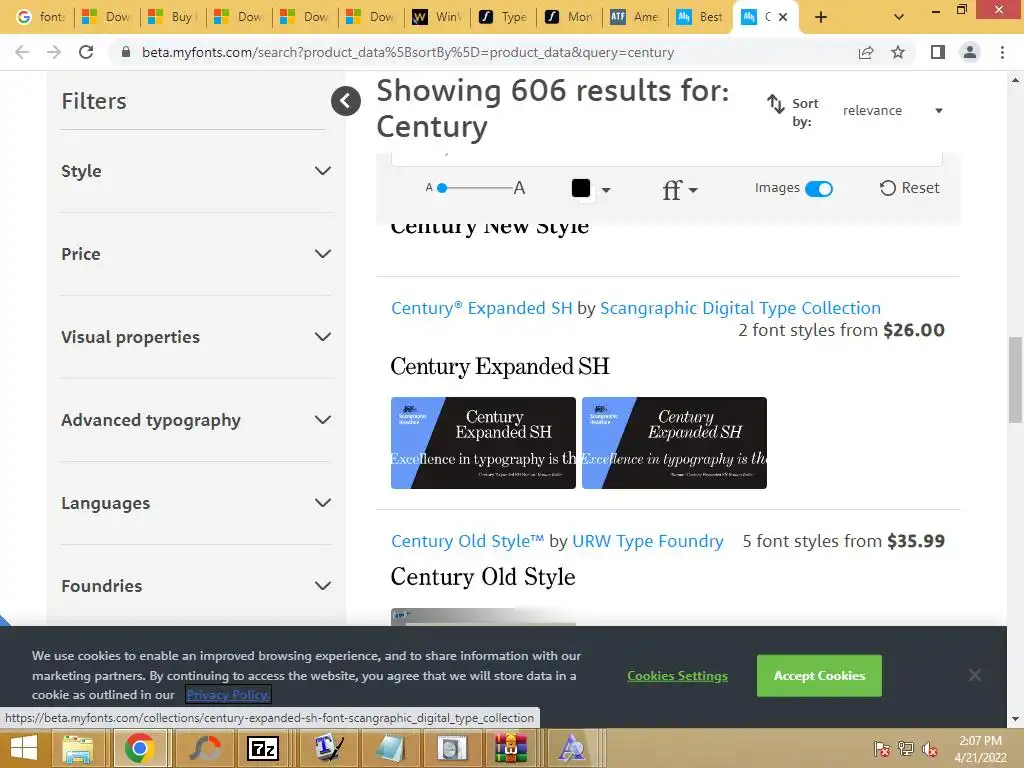
Task: Expand the Price filter
Action: click(195, 254)
